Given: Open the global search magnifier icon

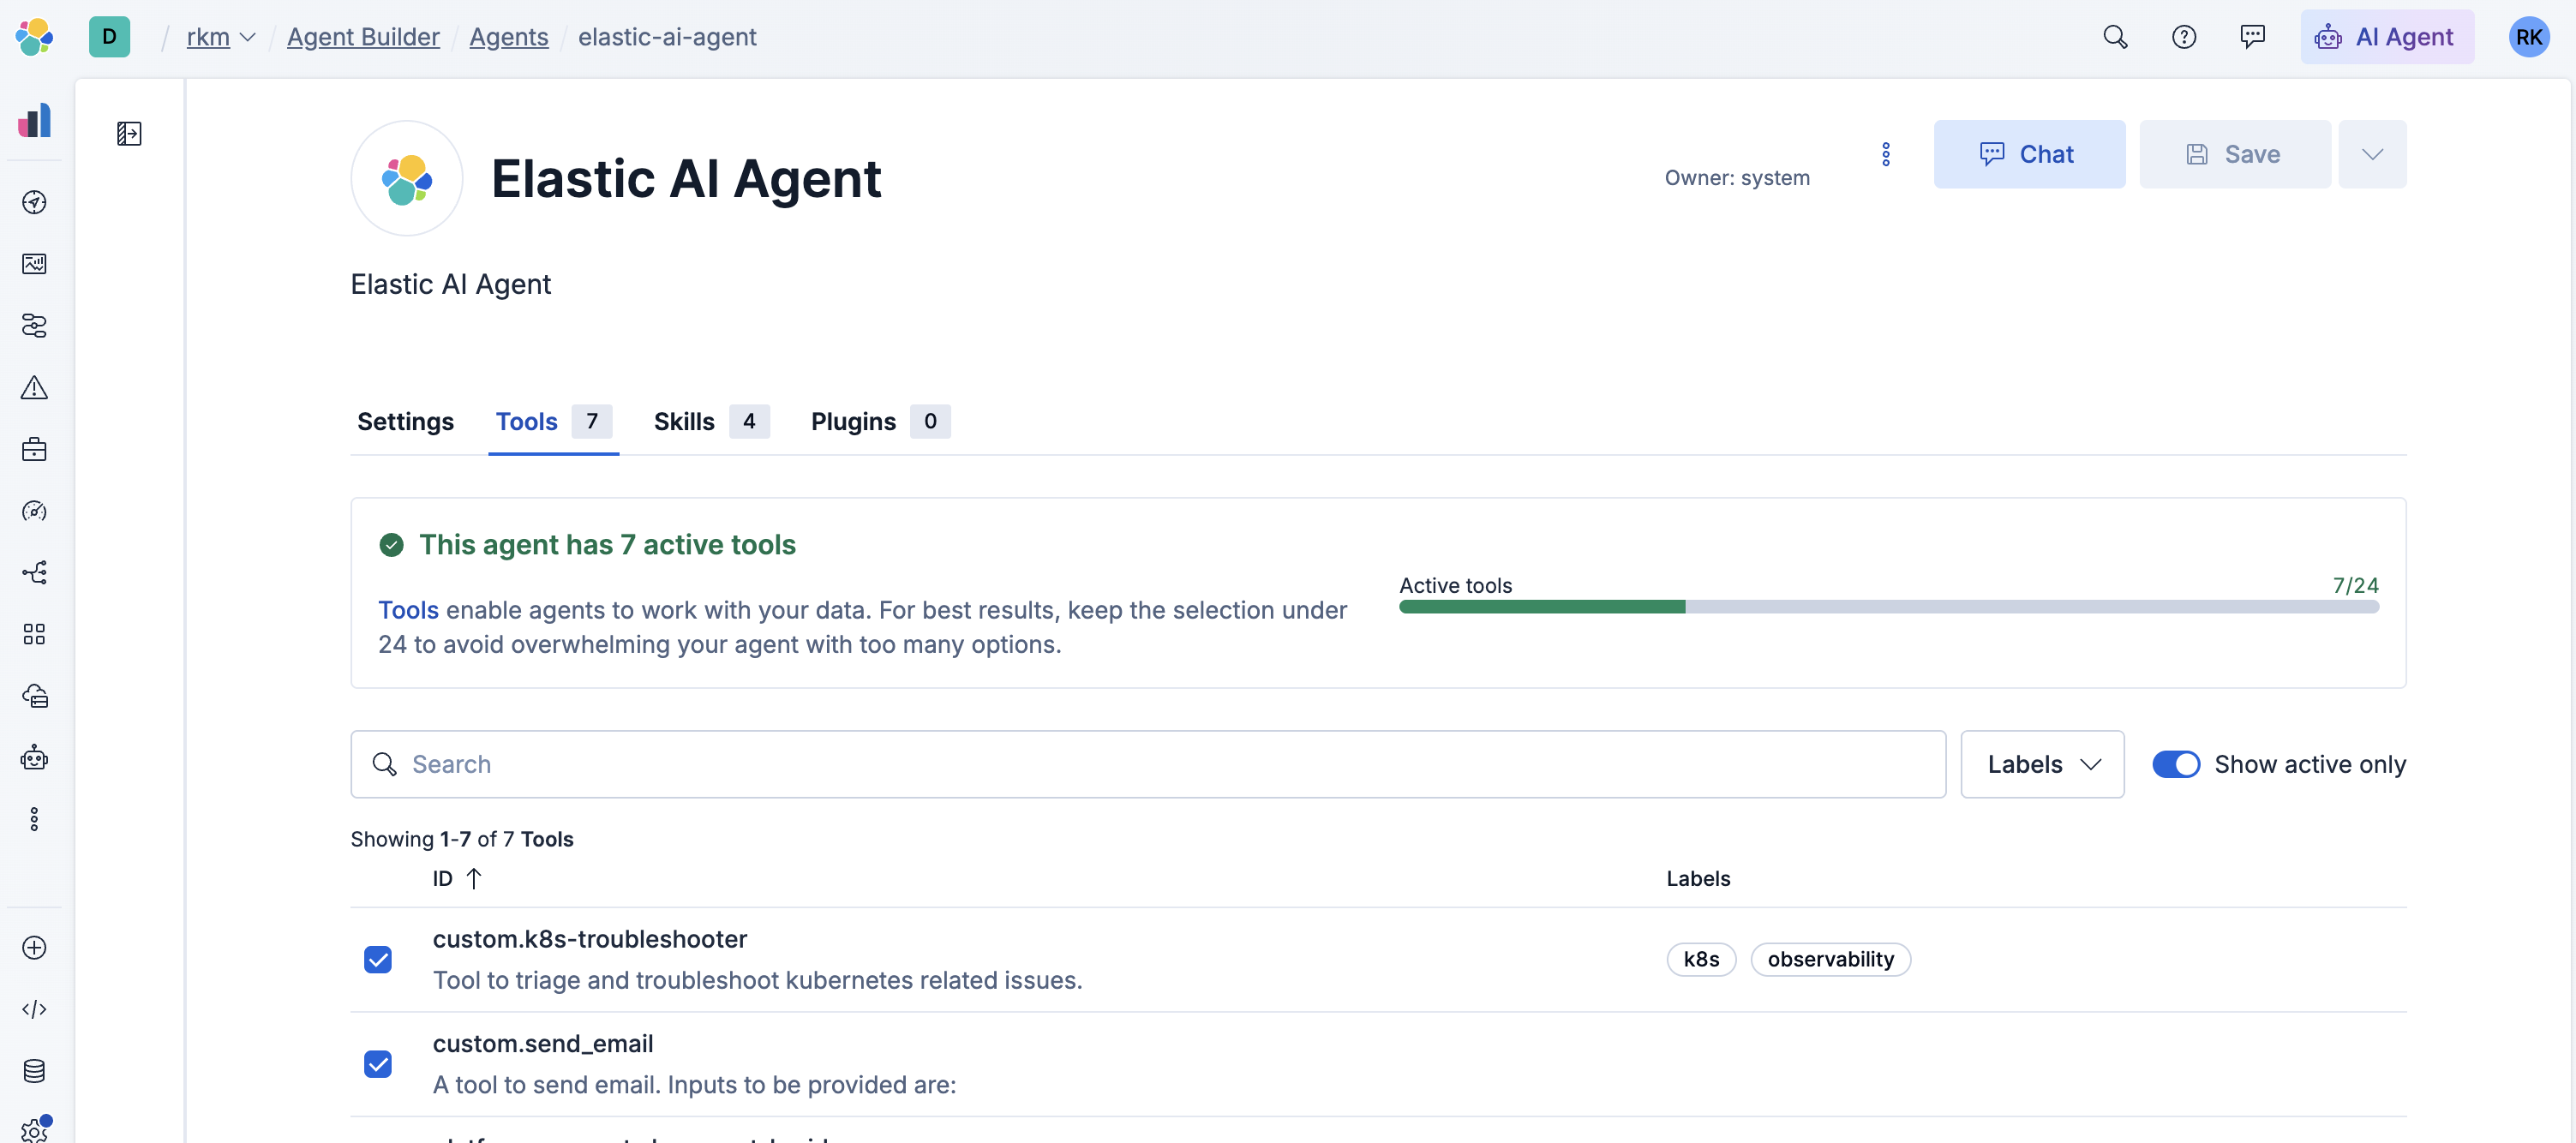Looking at the screenshot, I should (2115, 37).
